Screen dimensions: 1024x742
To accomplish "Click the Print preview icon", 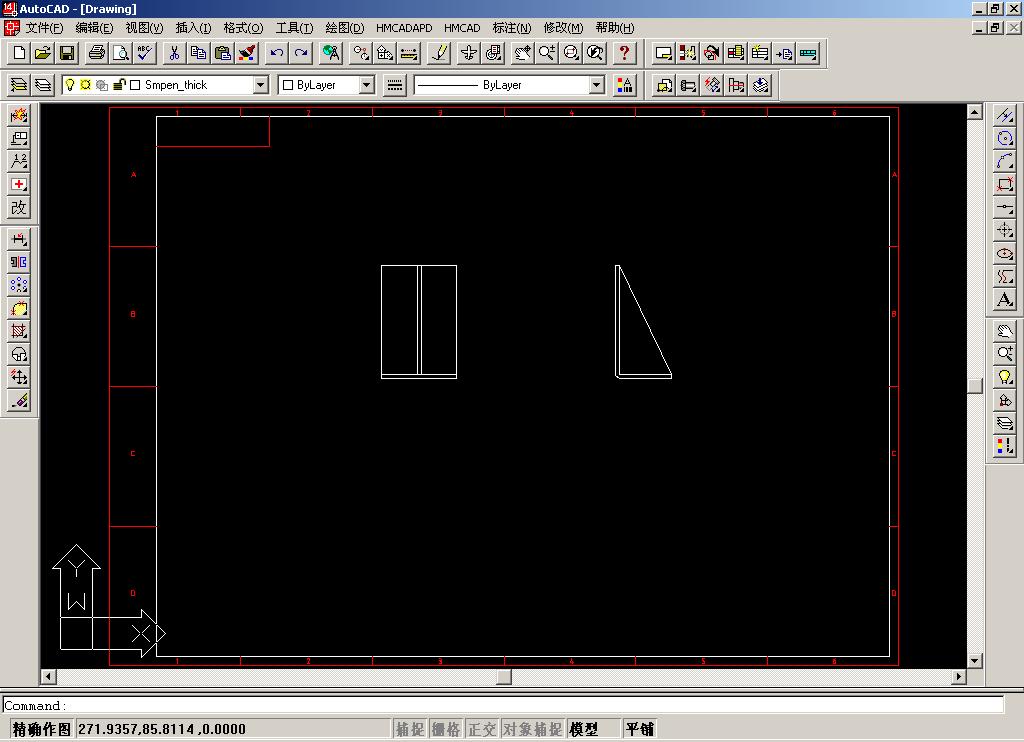I will [x=119, y=54].
